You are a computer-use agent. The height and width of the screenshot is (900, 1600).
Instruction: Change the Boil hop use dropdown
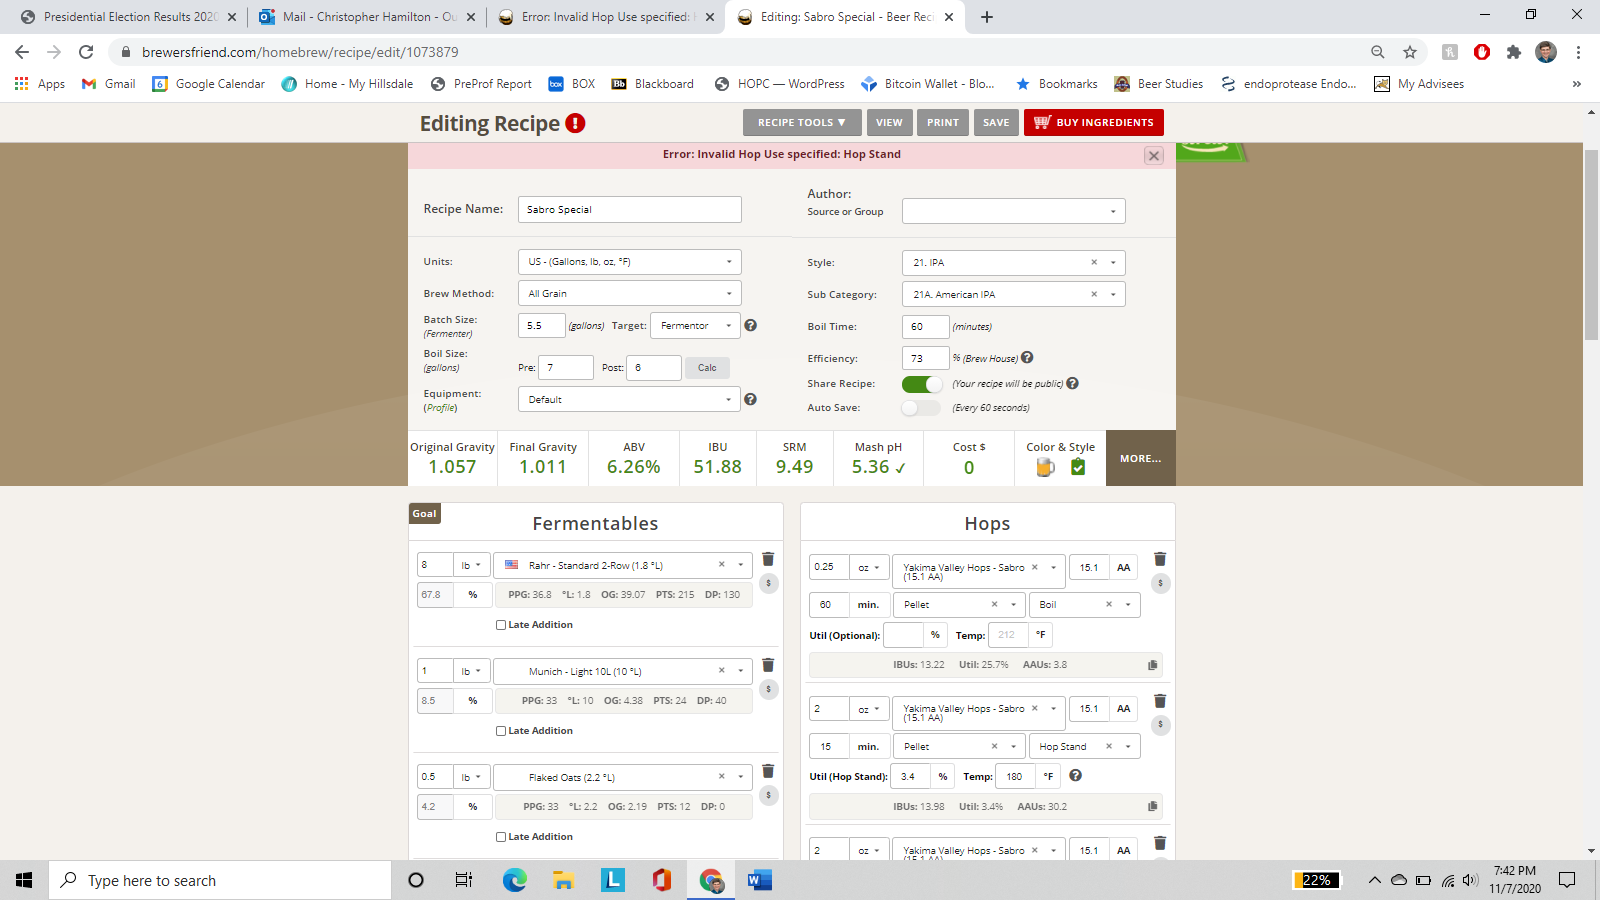click(1085, 605)
